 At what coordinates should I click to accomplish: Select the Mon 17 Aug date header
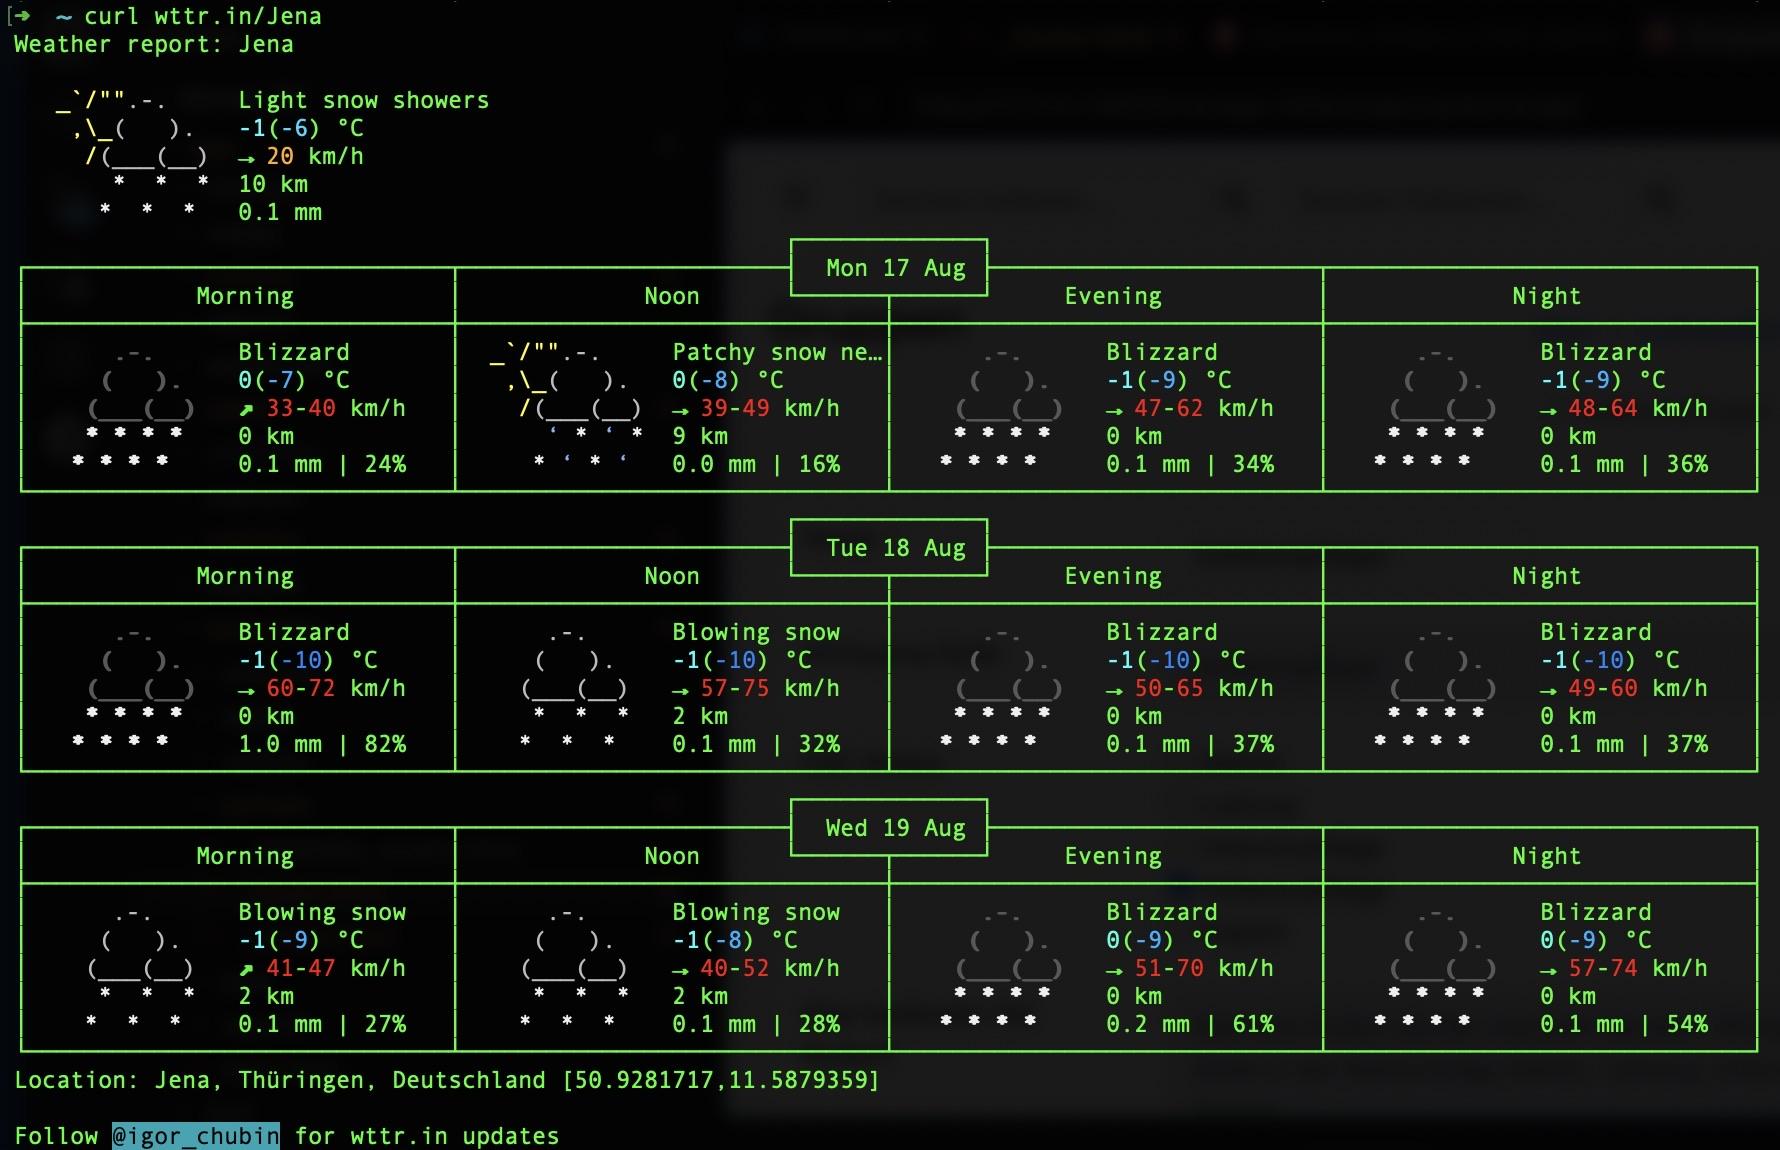click(x=896, y=268)
